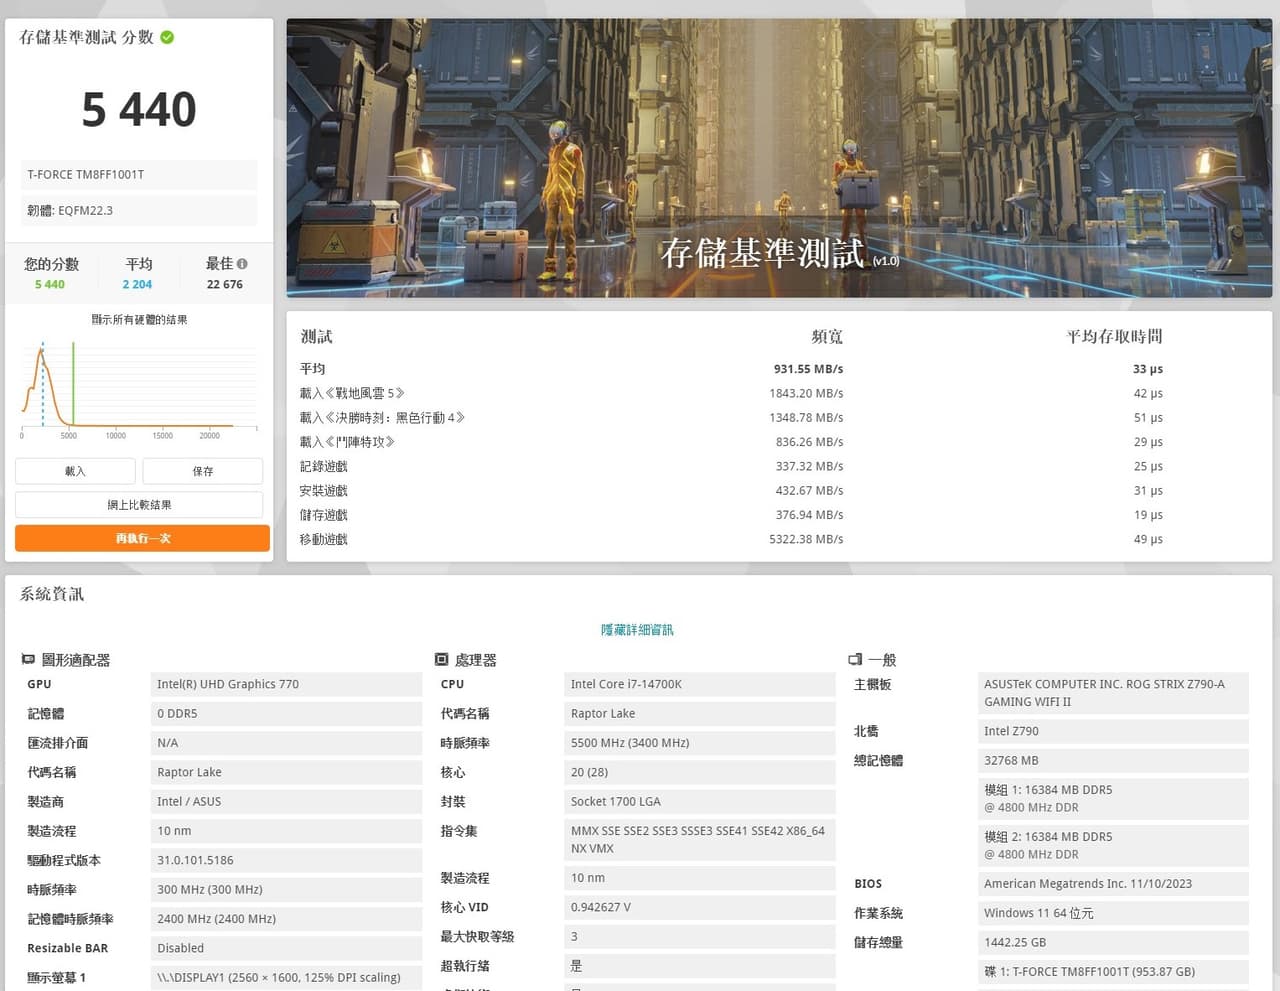This screenshot has height=991, width=1280.
Task: Open 網上比較結果 to compare online
Action: point(139,505)
